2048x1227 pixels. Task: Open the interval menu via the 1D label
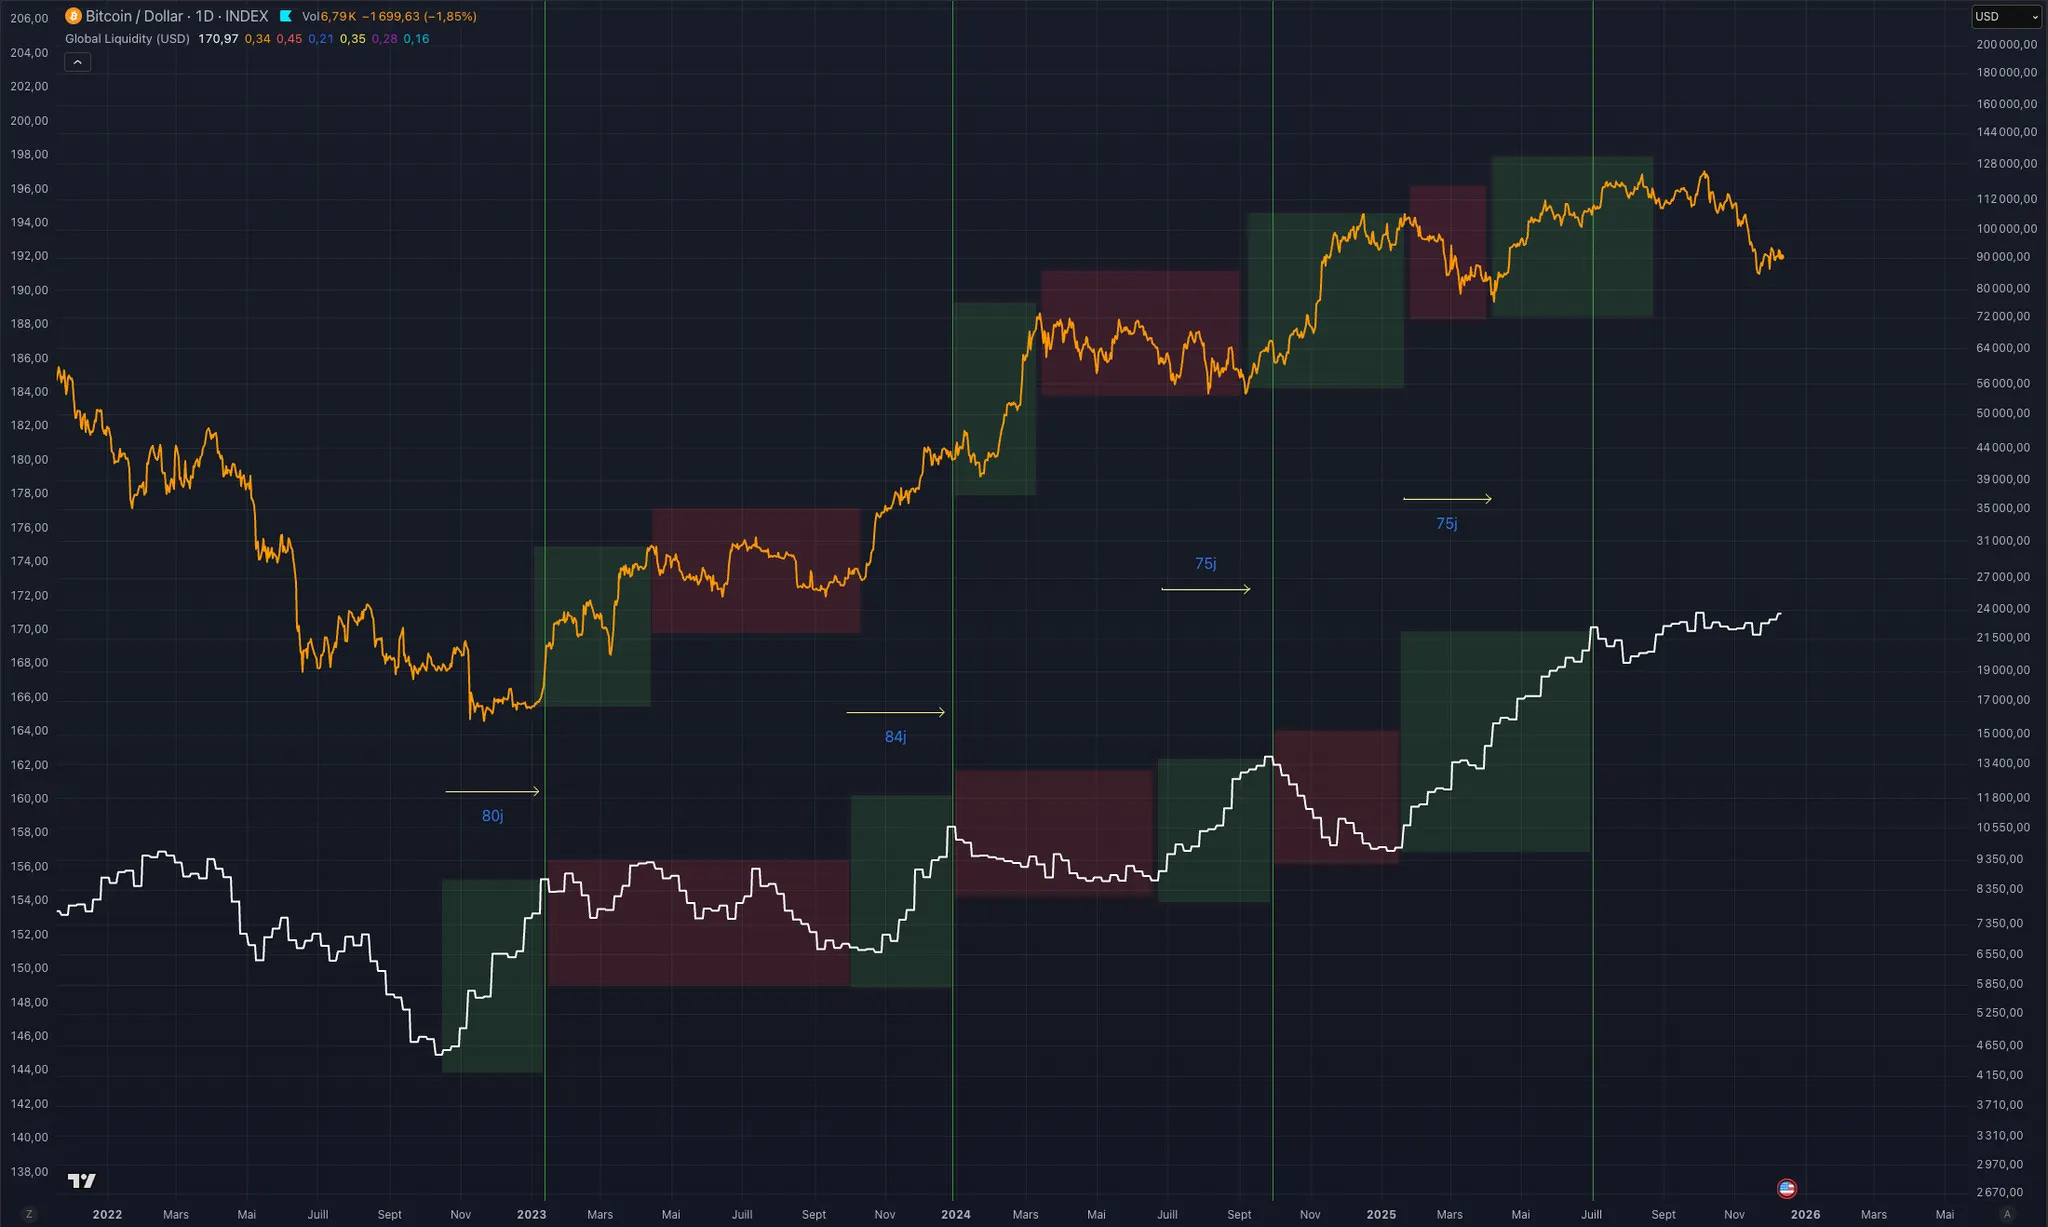click(x=204, y=16)
